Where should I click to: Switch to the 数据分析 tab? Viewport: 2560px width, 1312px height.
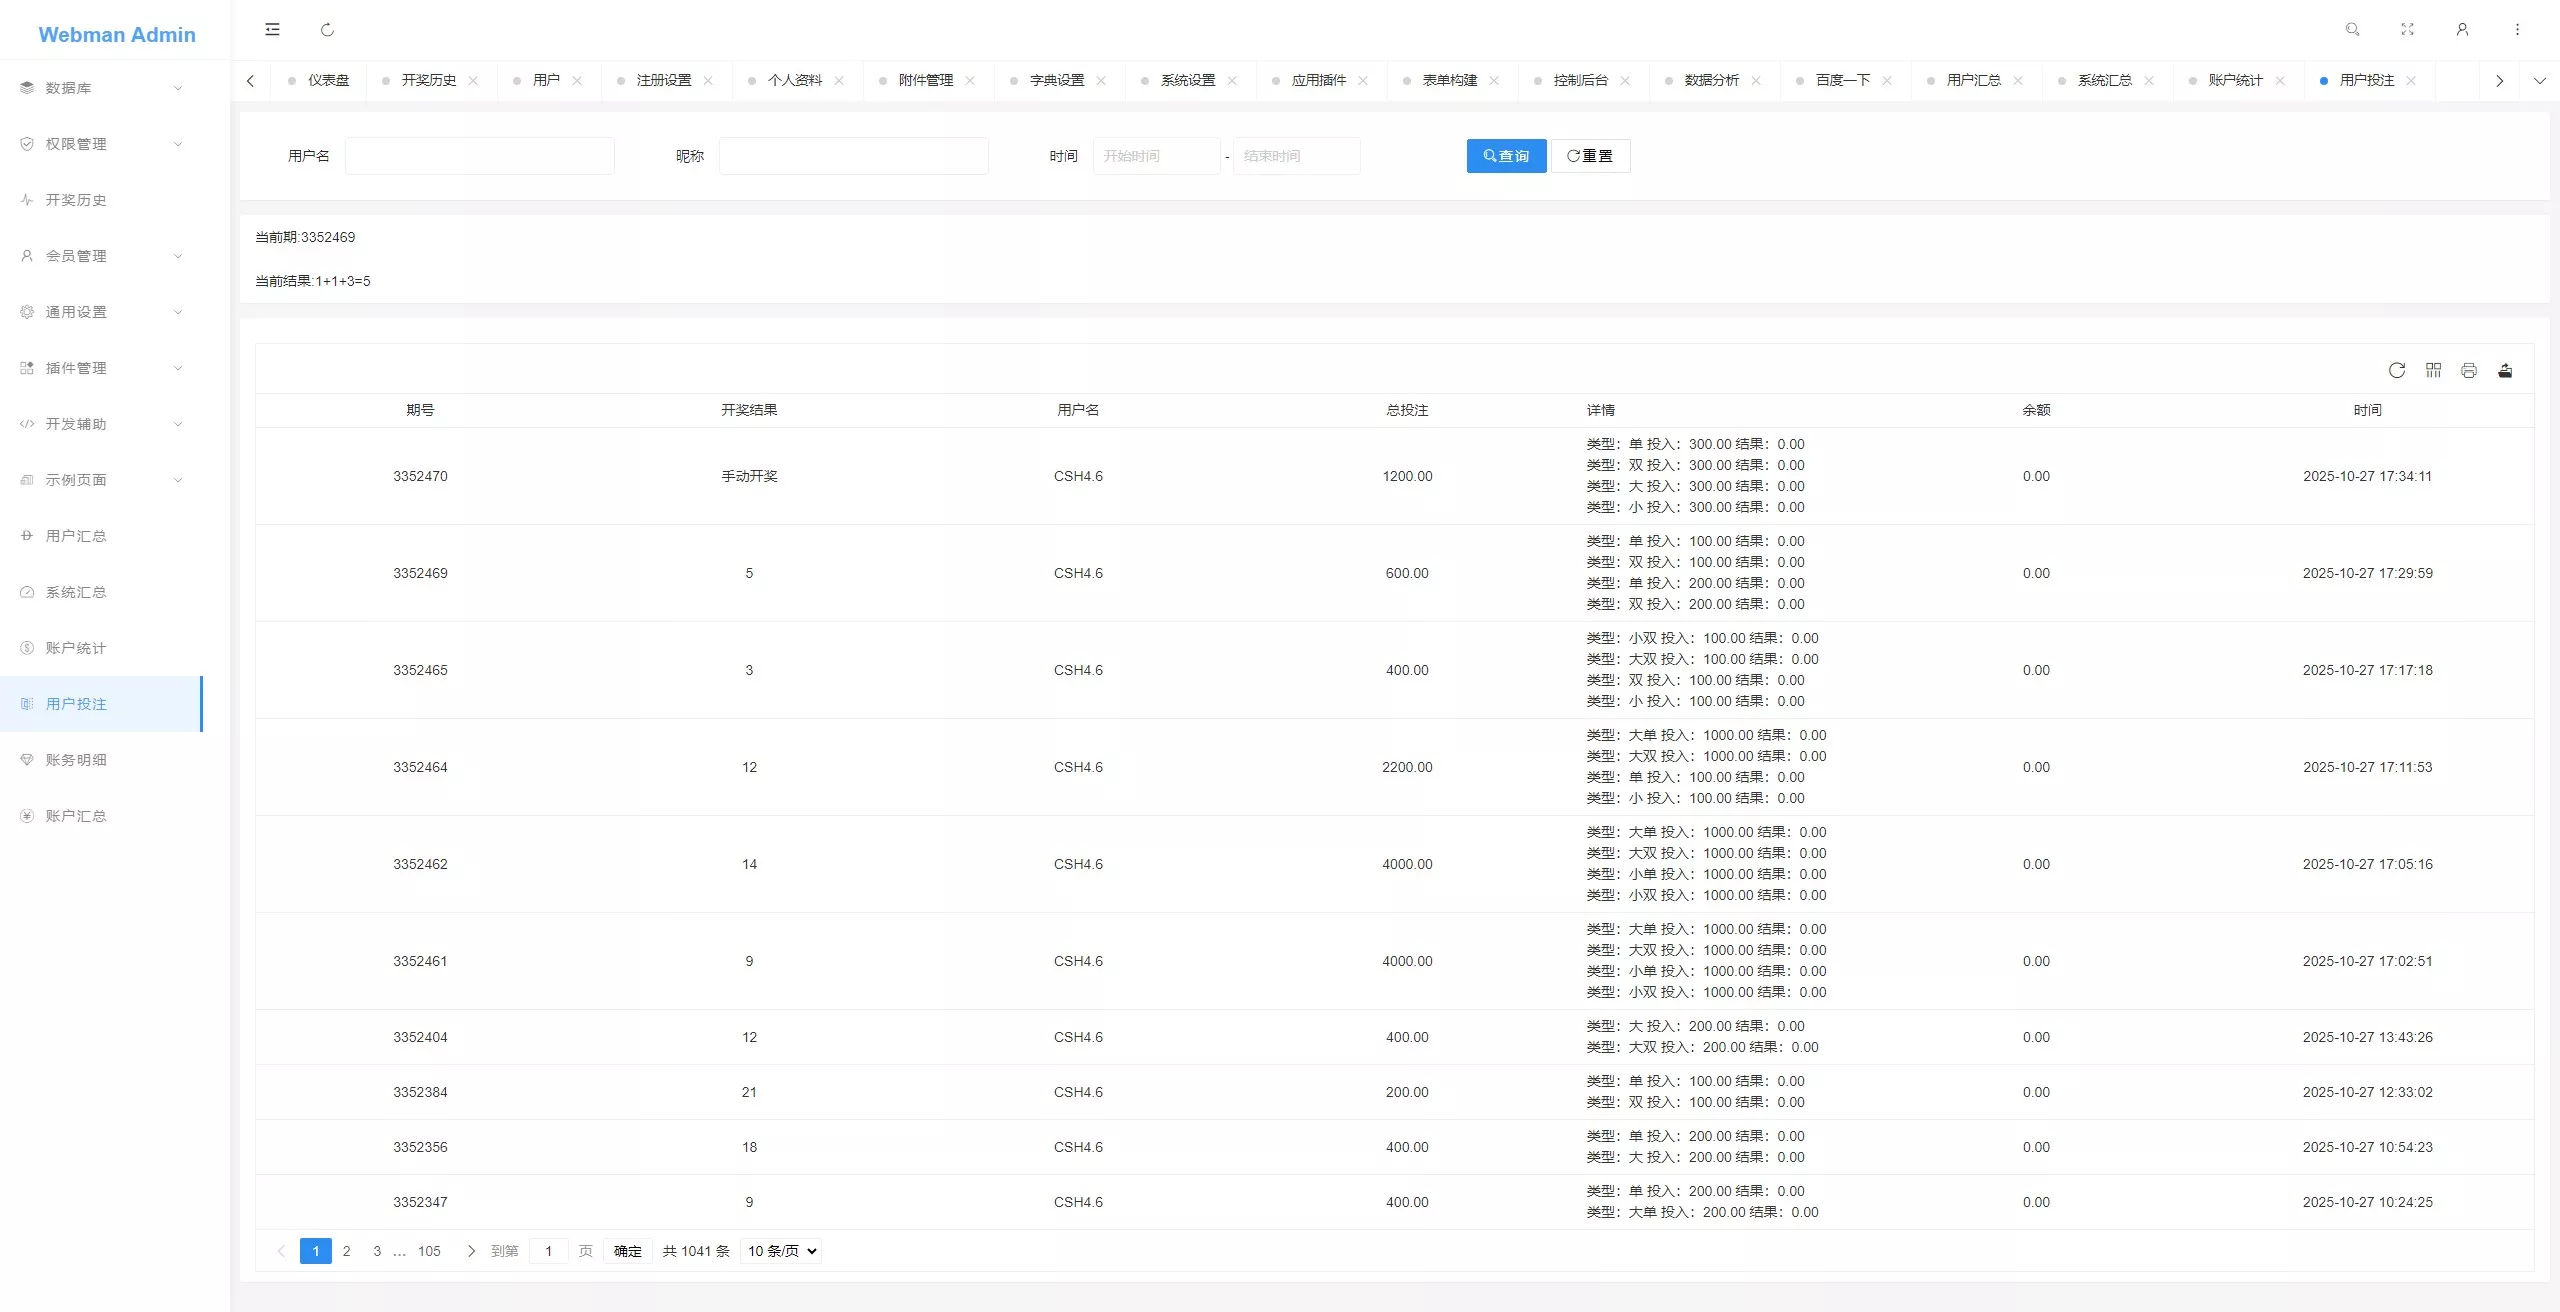[1712, 80]
